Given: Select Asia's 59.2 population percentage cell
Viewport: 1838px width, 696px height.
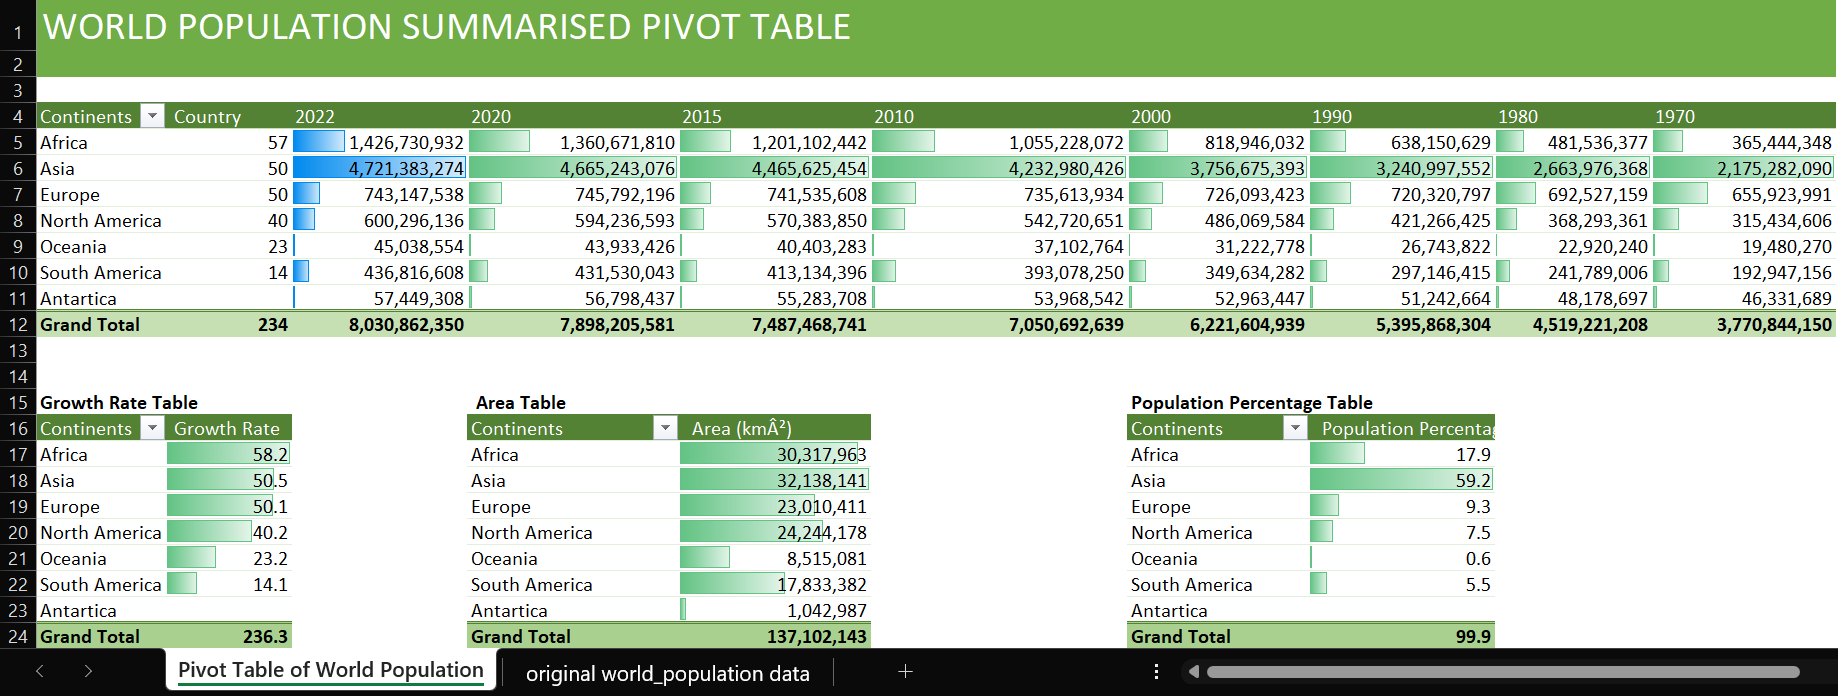Looking at the screenshot, I should coord(1401,480).
